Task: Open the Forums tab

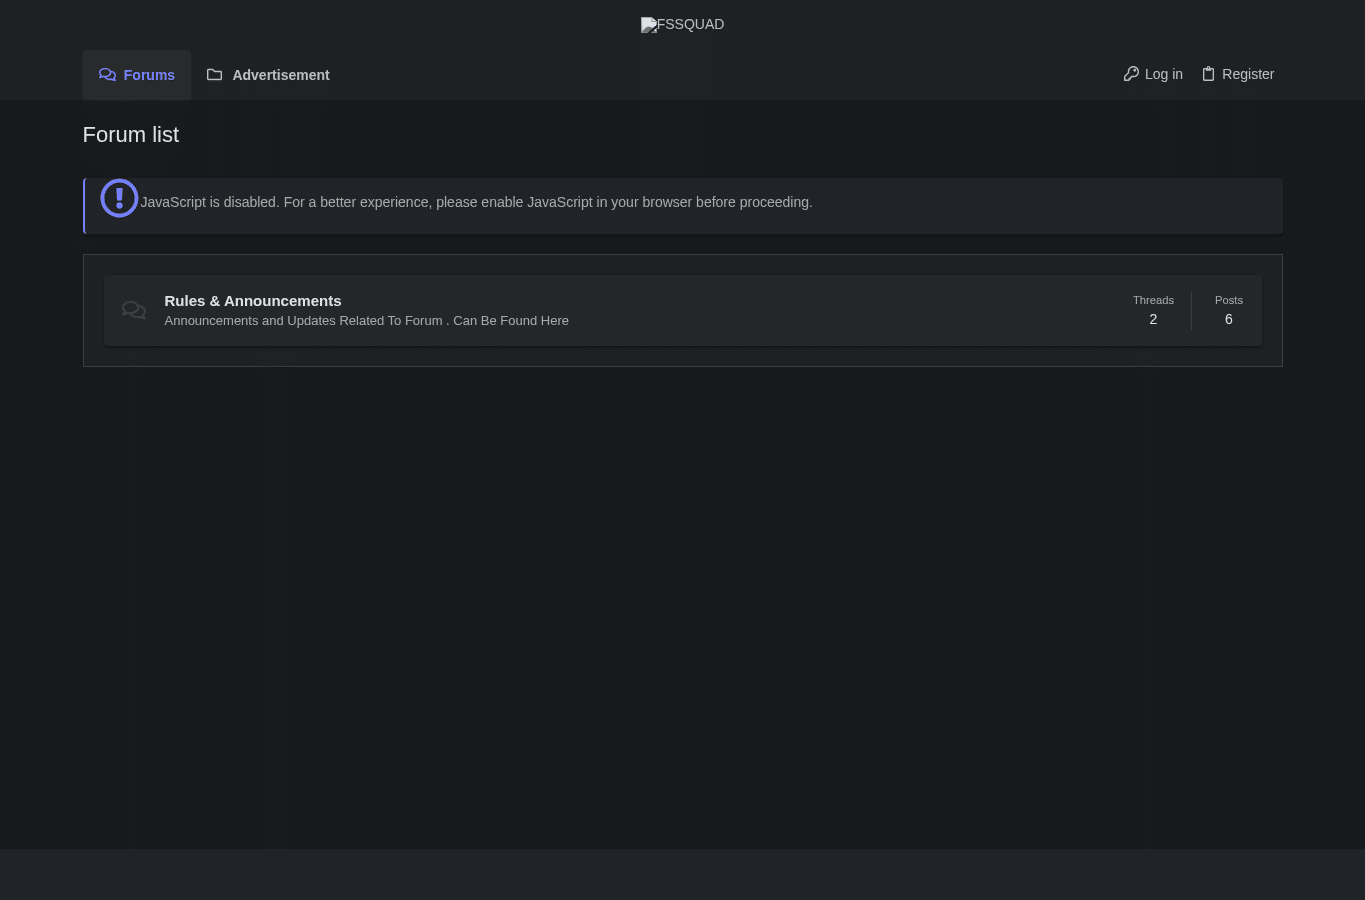Action: pyautogui.click(x=137, y=75)
